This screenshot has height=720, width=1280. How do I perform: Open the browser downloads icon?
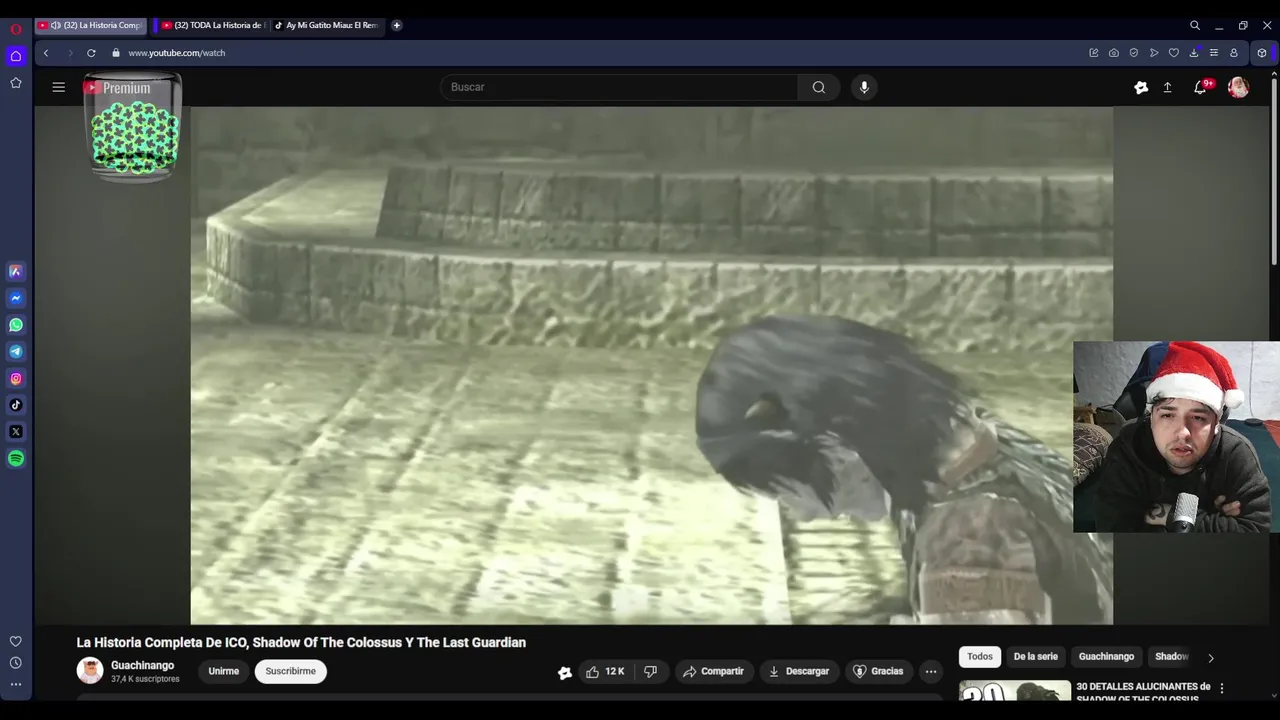[1194, 53]
